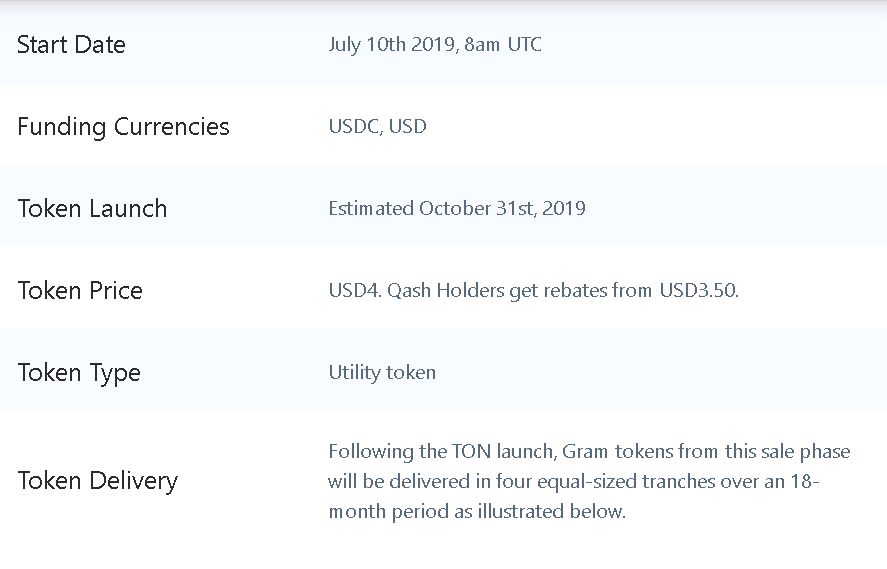Click the USDC, USD value
This screenshot has height=569, width=887.
[377, 126]
